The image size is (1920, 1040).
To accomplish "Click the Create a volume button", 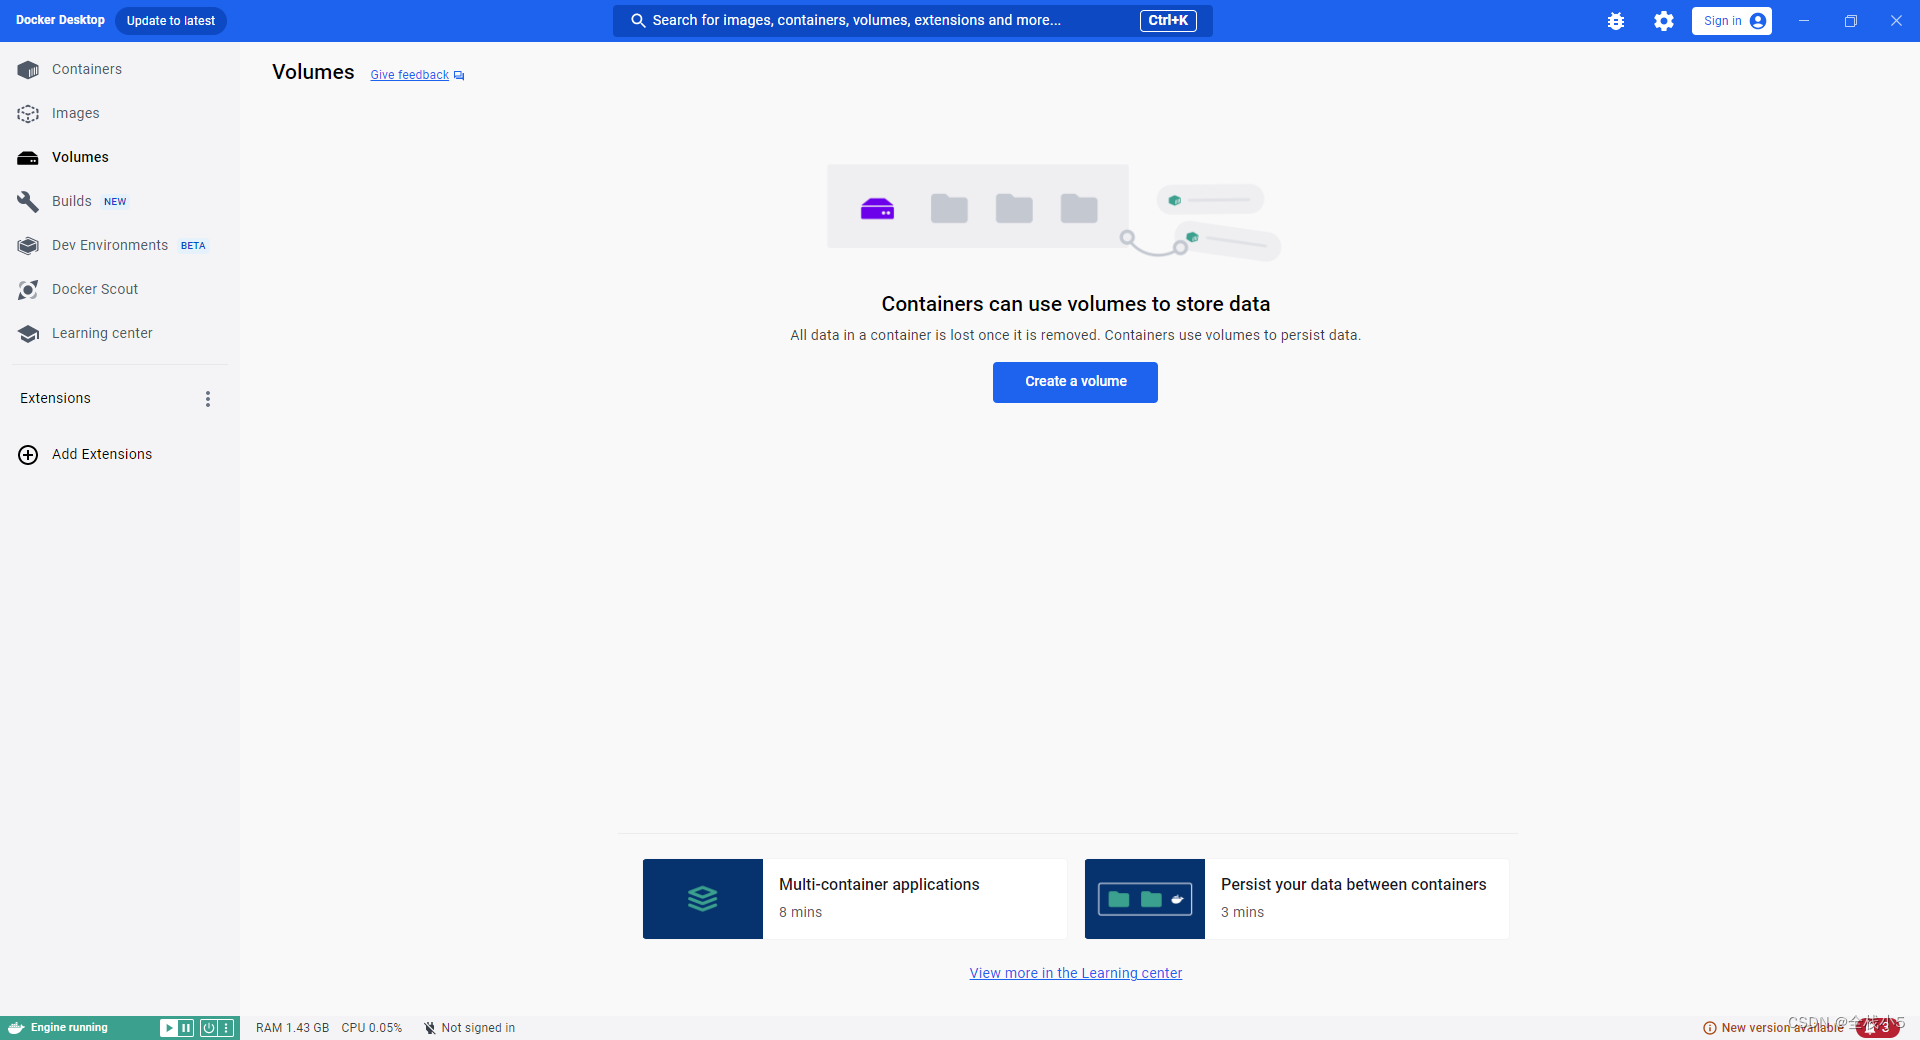I will (1075, 382).
